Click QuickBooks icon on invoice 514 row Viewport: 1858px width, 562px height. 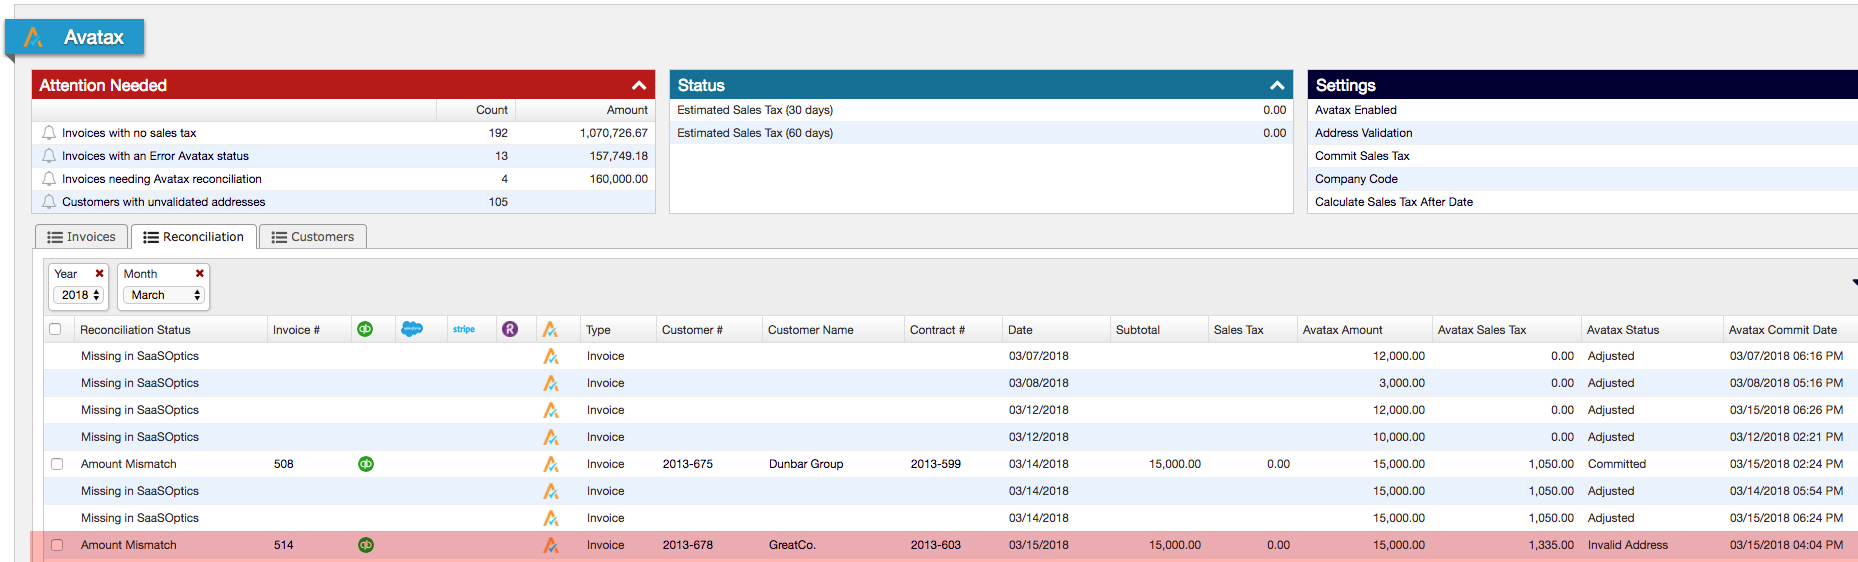pyautogui.click(x=366, y=545)
